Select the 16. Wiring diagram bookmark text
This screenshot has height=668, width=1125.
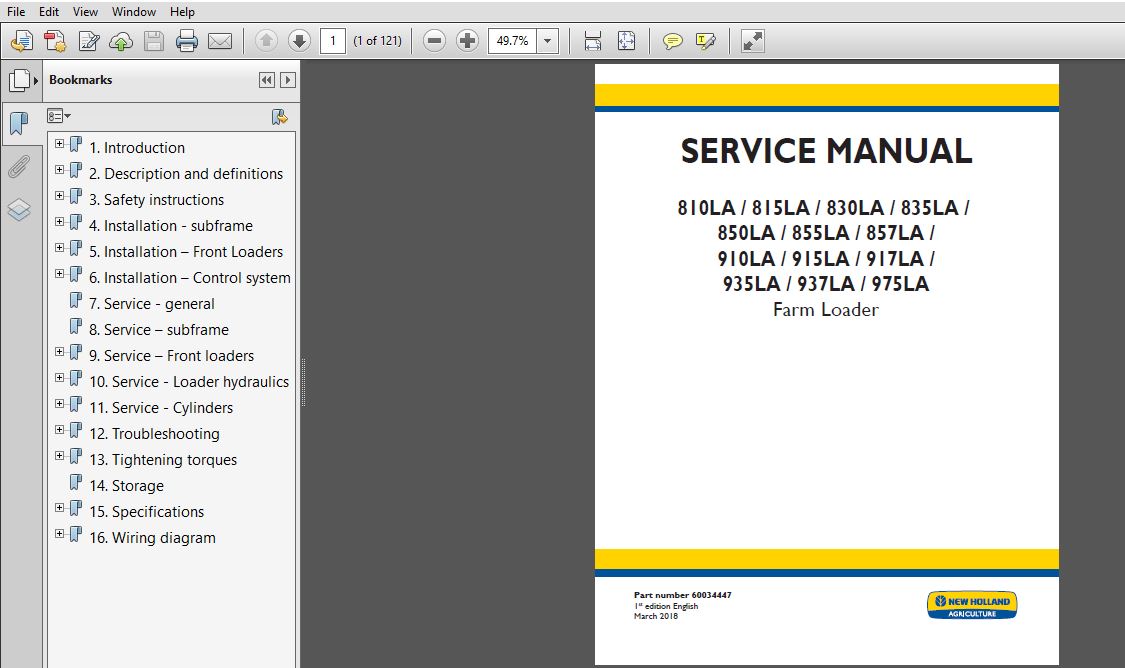tap(152, 538)
